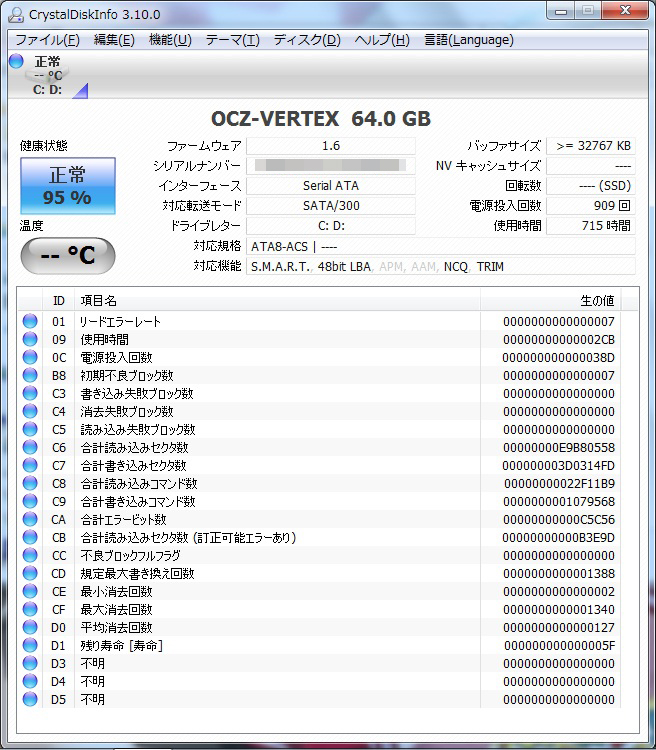
Task: Click status orb for C9 合計書き込みコマンド数
Action: 30,501
